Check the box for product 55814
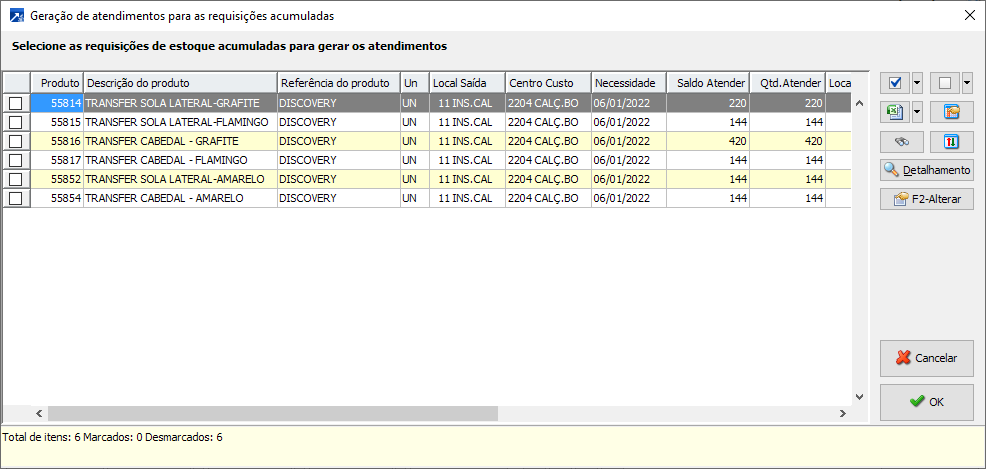 15,103
